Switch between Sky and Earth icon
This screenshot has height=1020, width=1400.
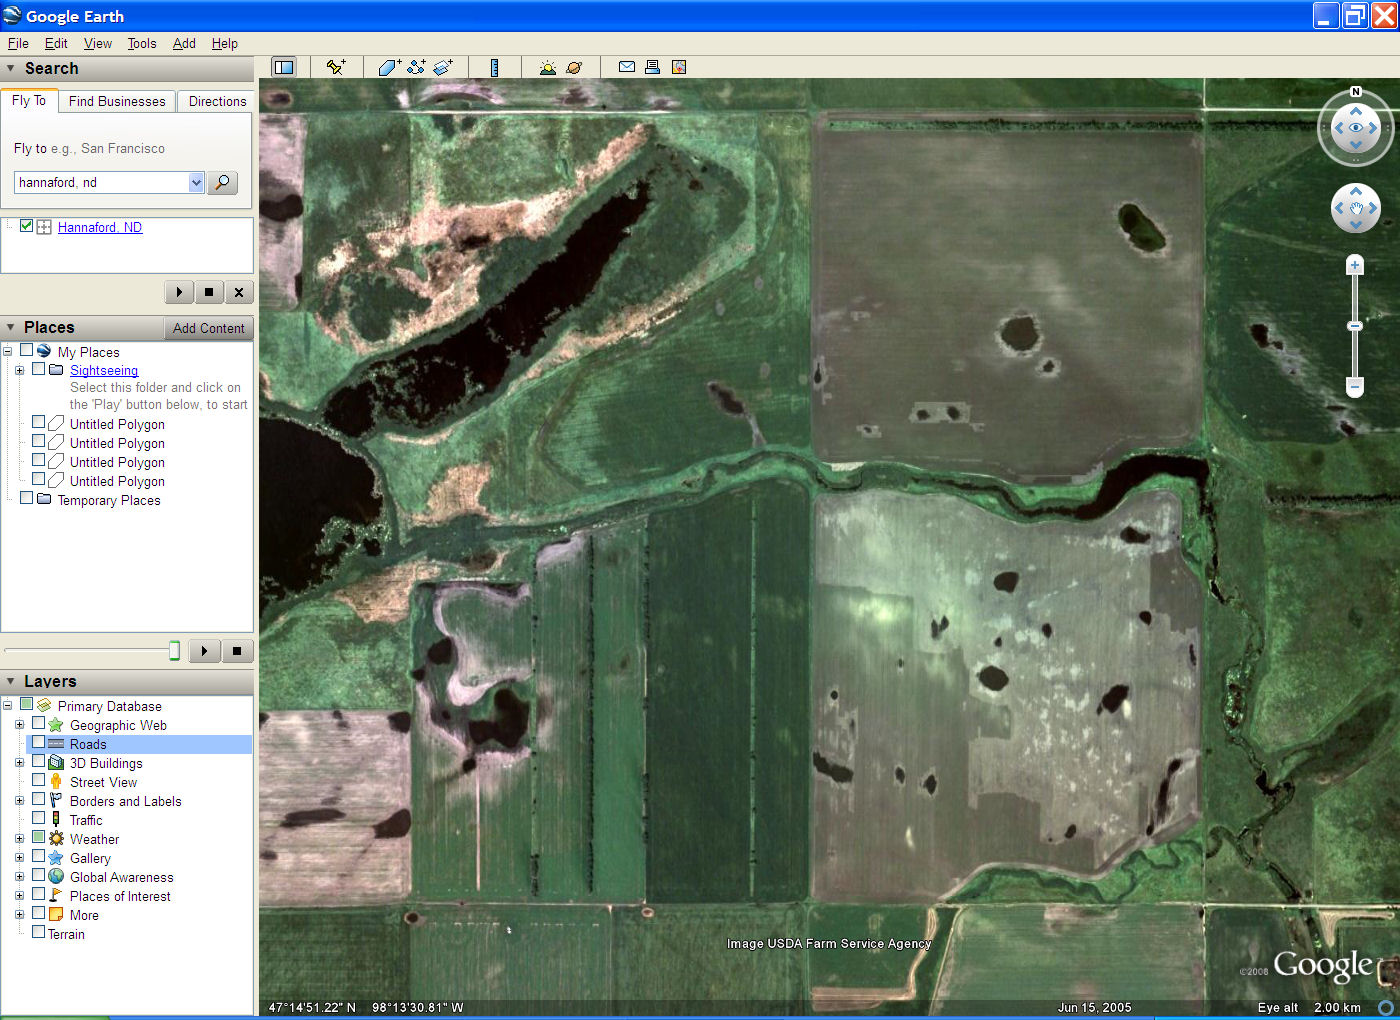tap(574, 67)
